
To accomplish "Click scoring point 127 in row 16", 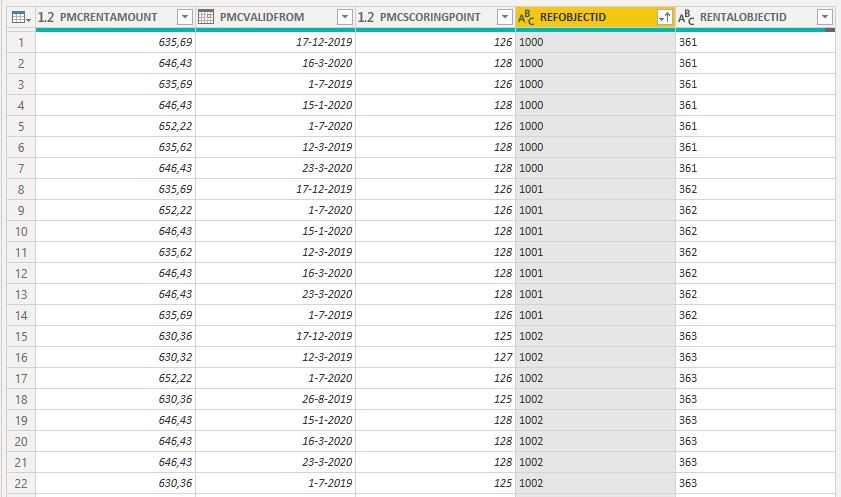I will [503, 357].
